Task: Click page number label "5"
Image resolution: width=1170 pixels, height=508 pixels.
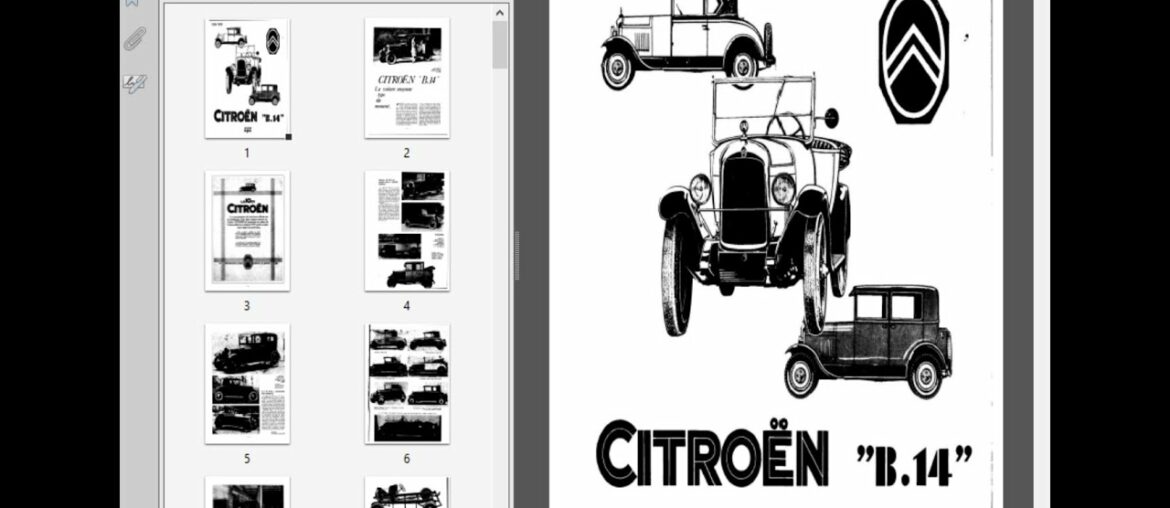Action: (x=247, y=459)
